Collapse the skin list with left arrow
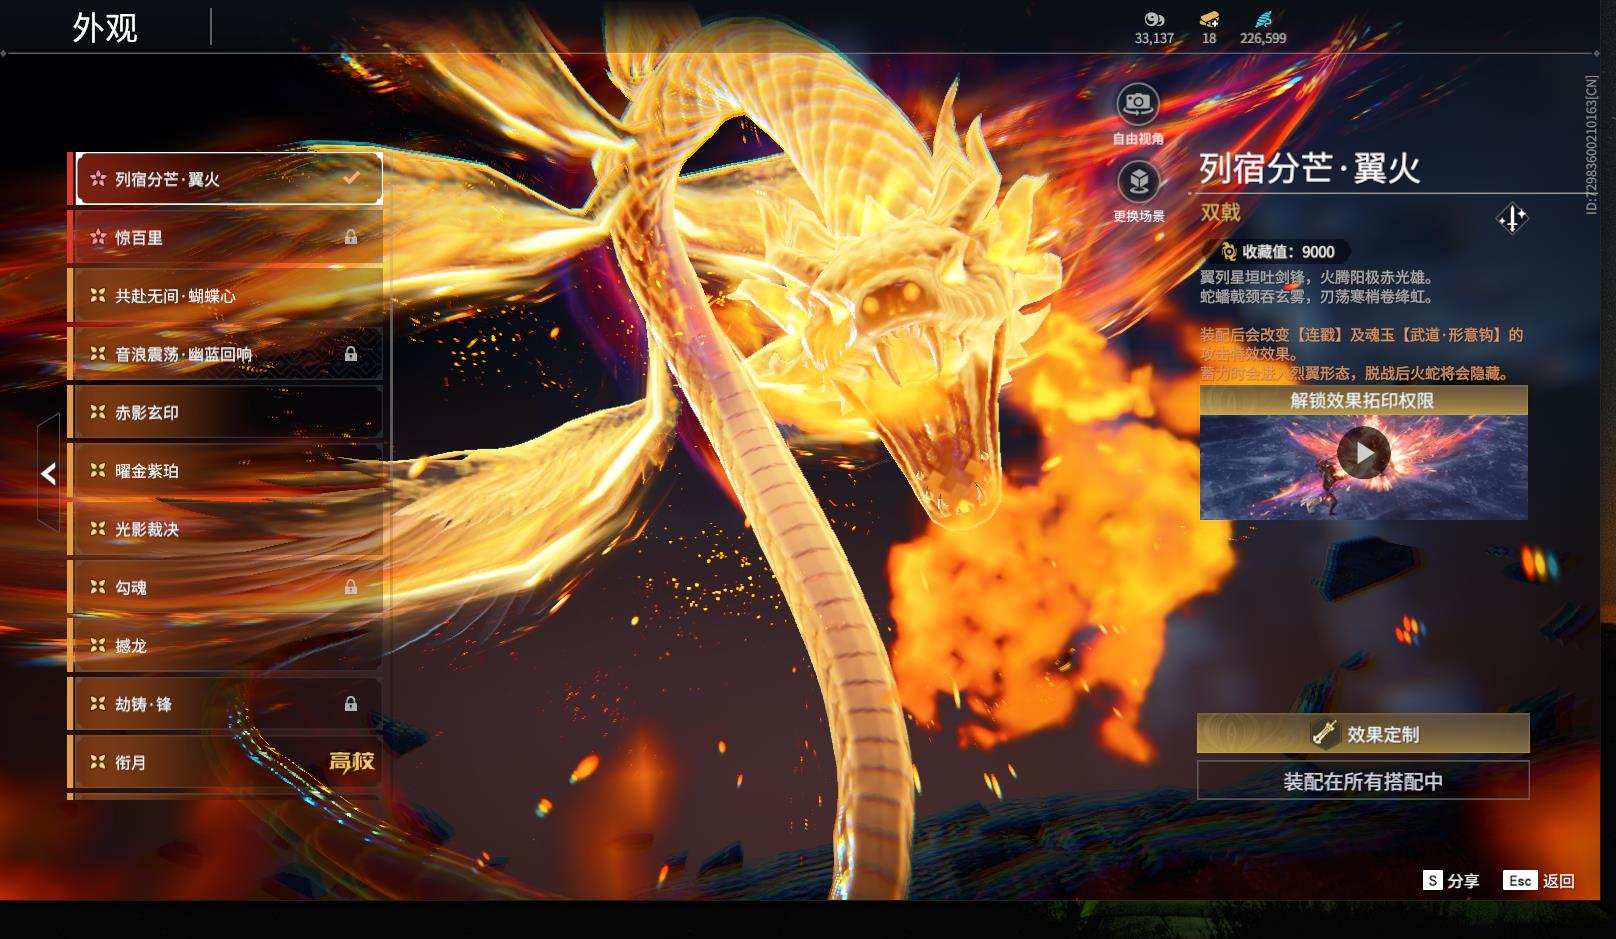Image resolution: width=1616 pixels, height=939 pixels. click(x=48, y=473)
